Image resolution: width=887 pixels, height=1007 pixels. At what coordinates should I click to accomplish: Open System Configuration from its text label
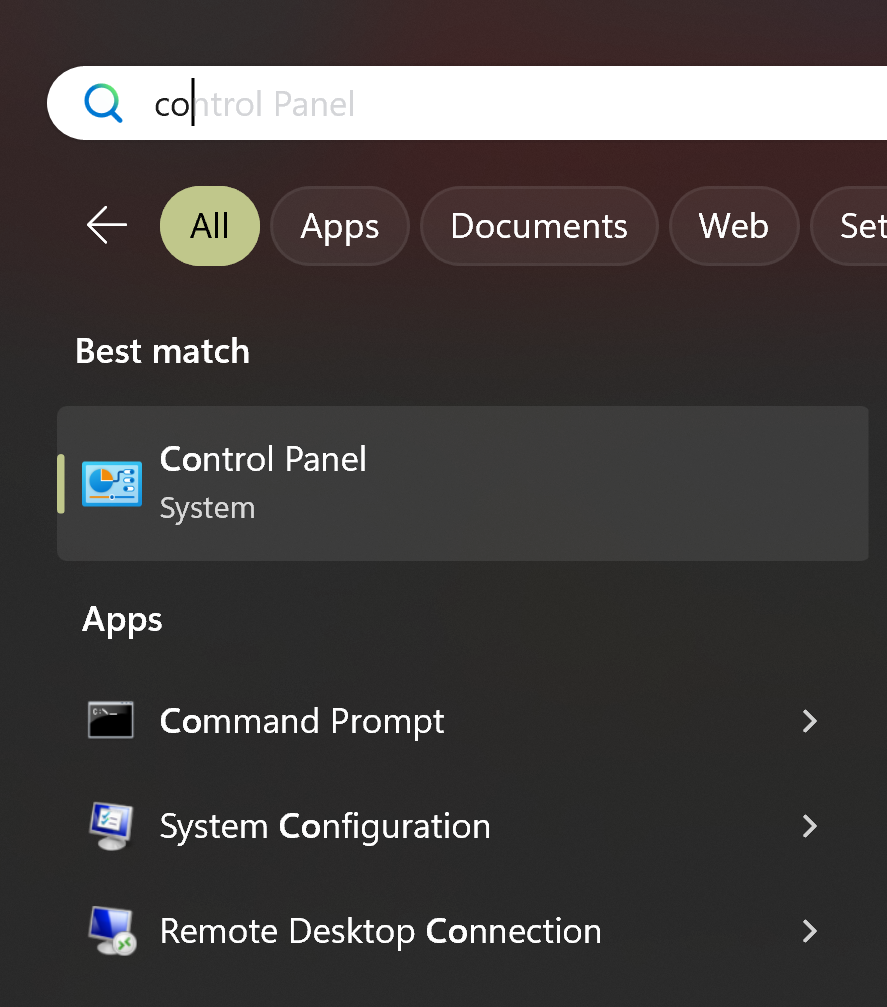click(325, 826)
